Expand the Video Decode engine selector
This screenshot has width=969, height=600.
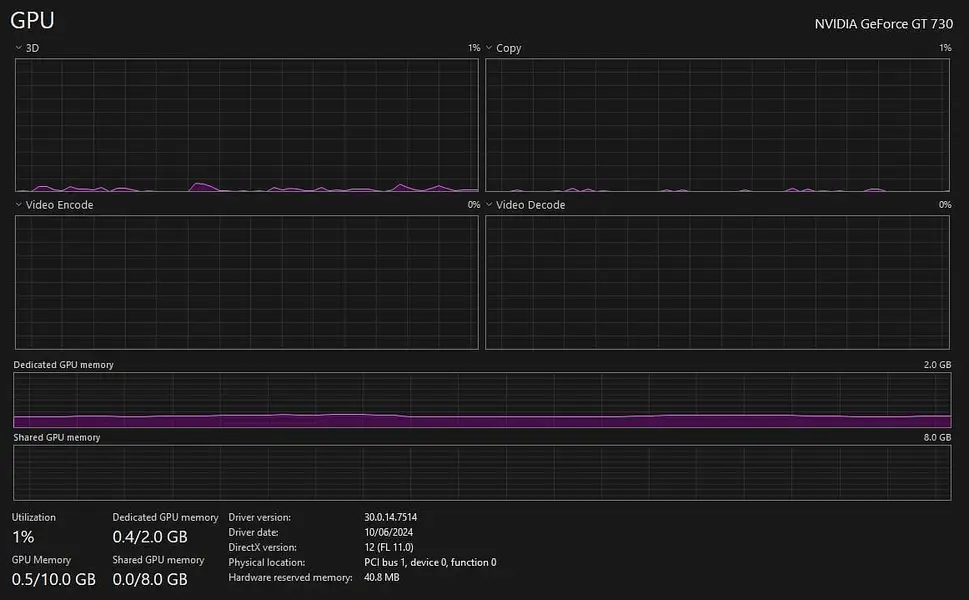[x=489, y=205]
